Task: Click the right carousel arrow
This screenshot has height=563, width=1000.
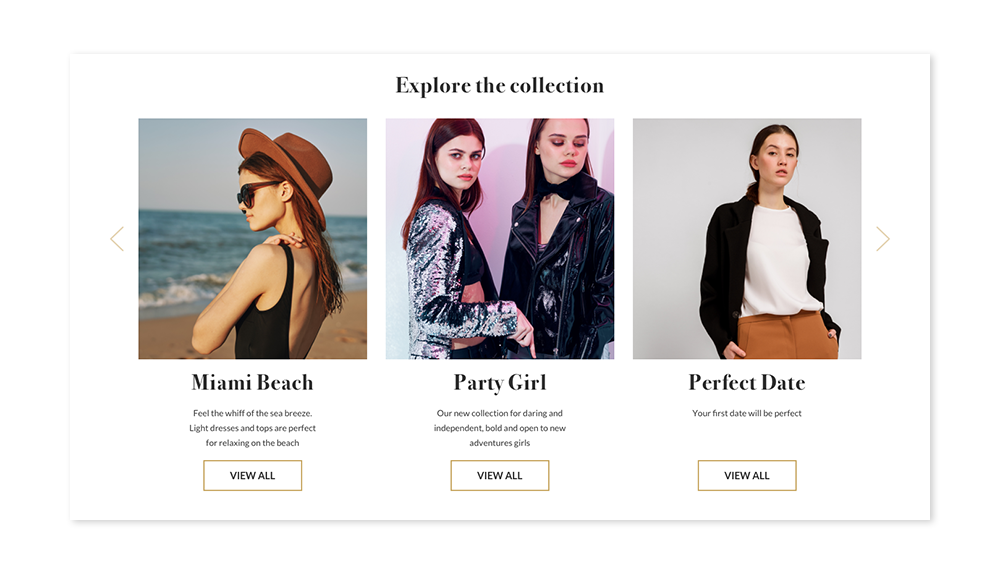Action: (x=883, y=239)
